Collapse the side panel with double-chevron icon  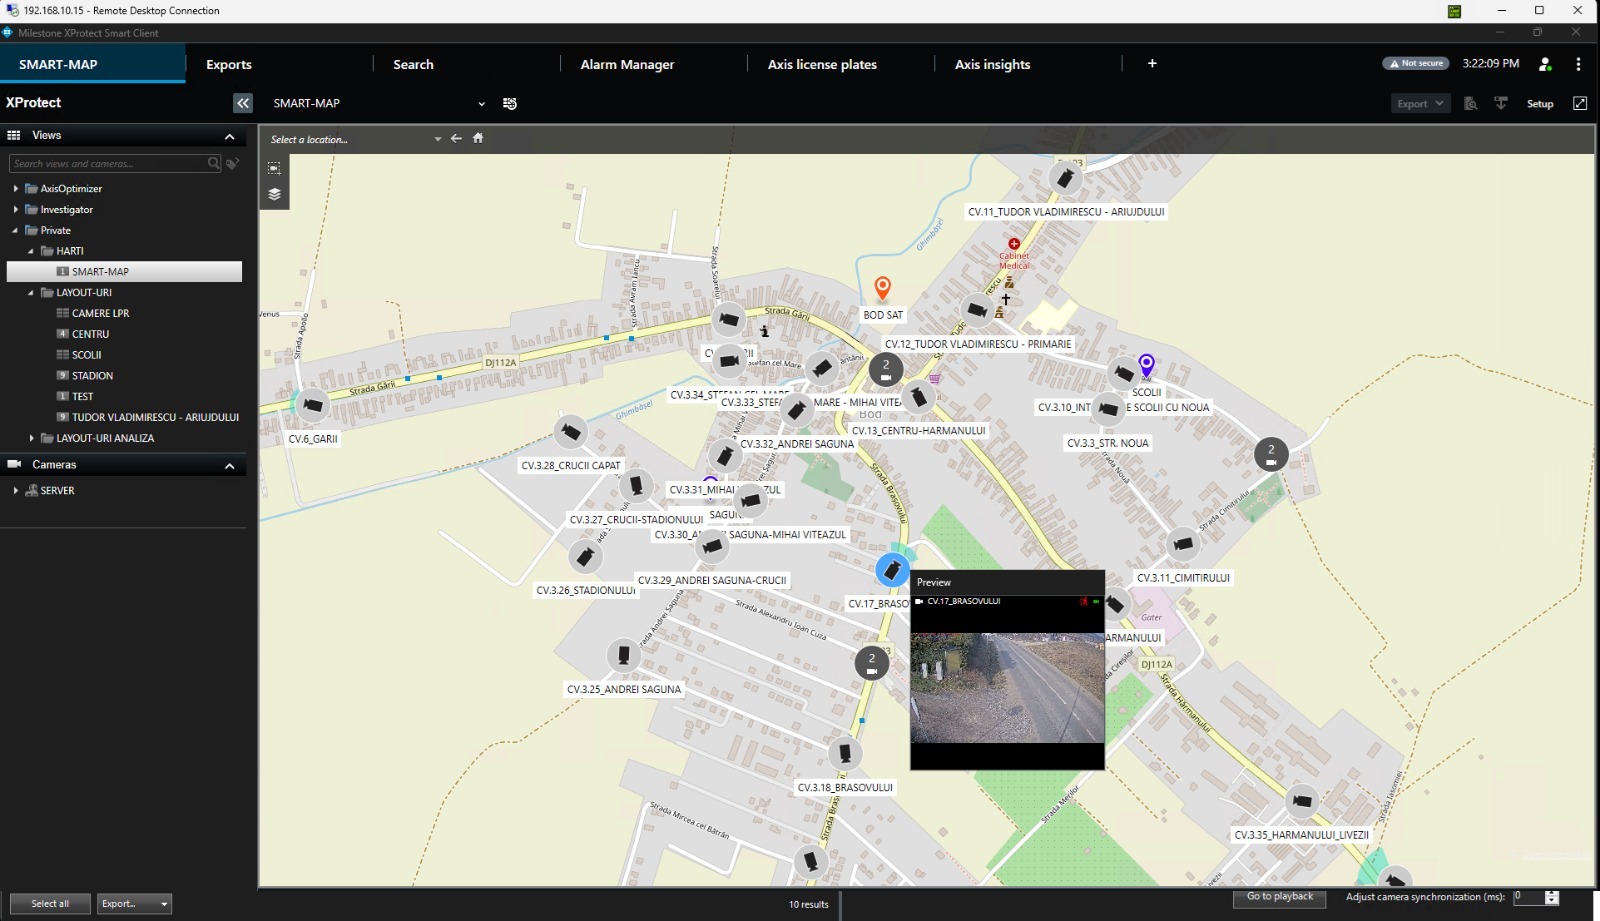243,103
